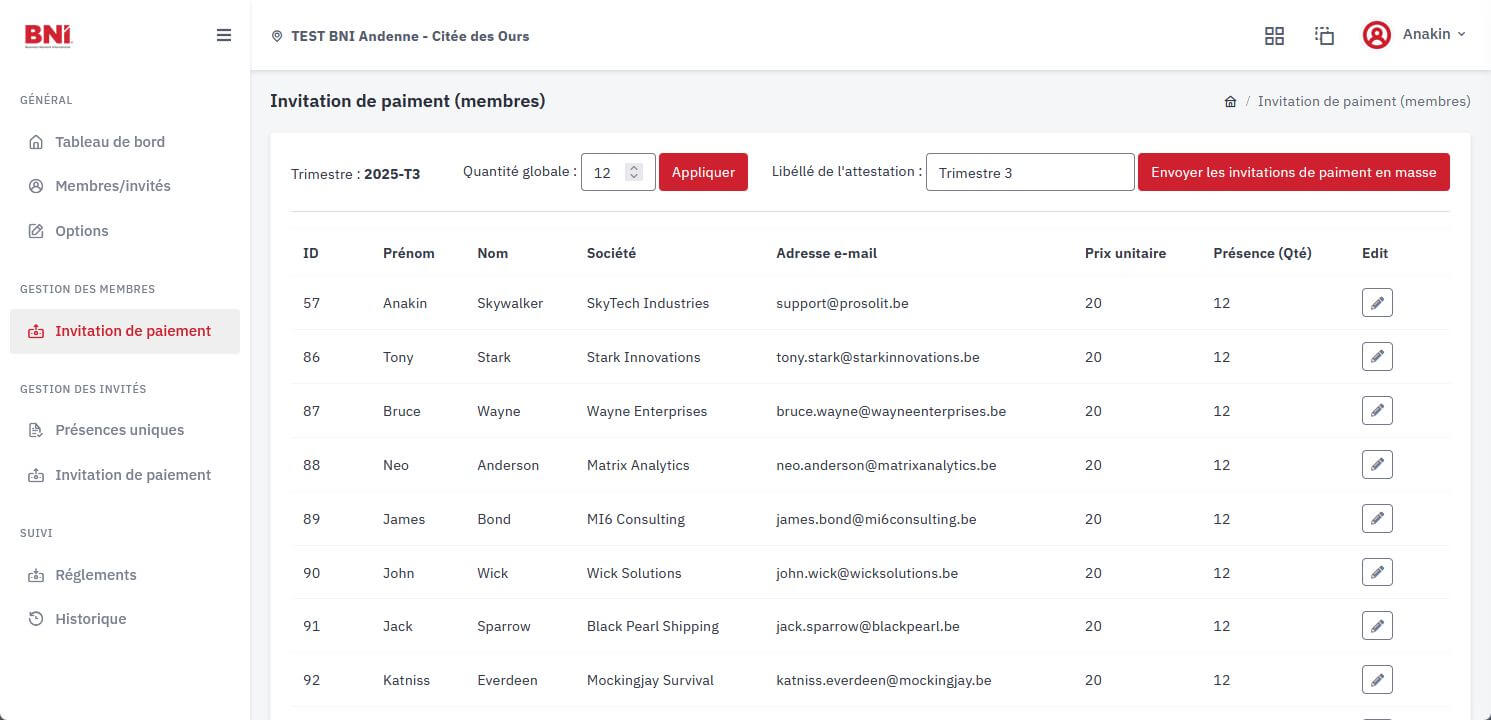The width and height of the screenshot is (1491, 720).
Task: Click email bruce.wayne@wayneenterprises.be
Action: pos(891,411)
